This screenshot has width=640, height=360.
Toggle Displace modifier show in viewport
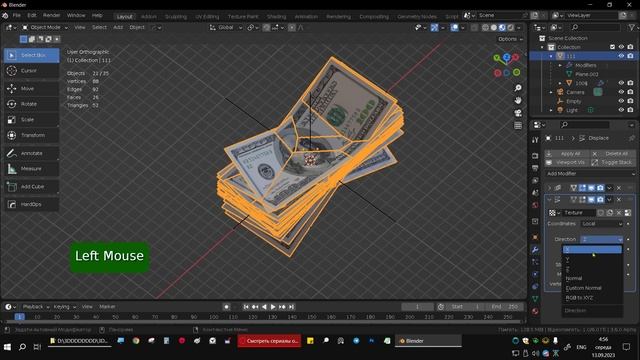click(x=591, y=200)
